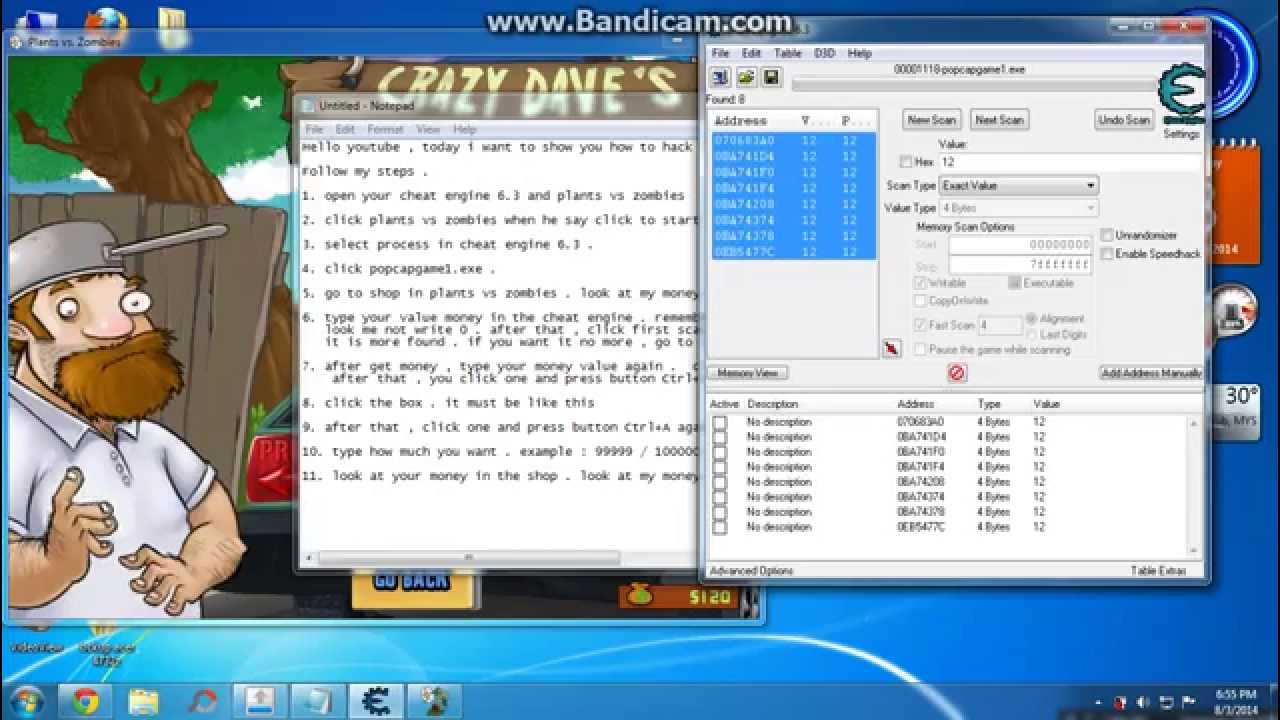This screenshot has height=720, width=1280.
Task: Tick Active box for address 070683A0 row
Action: [719, 422]
